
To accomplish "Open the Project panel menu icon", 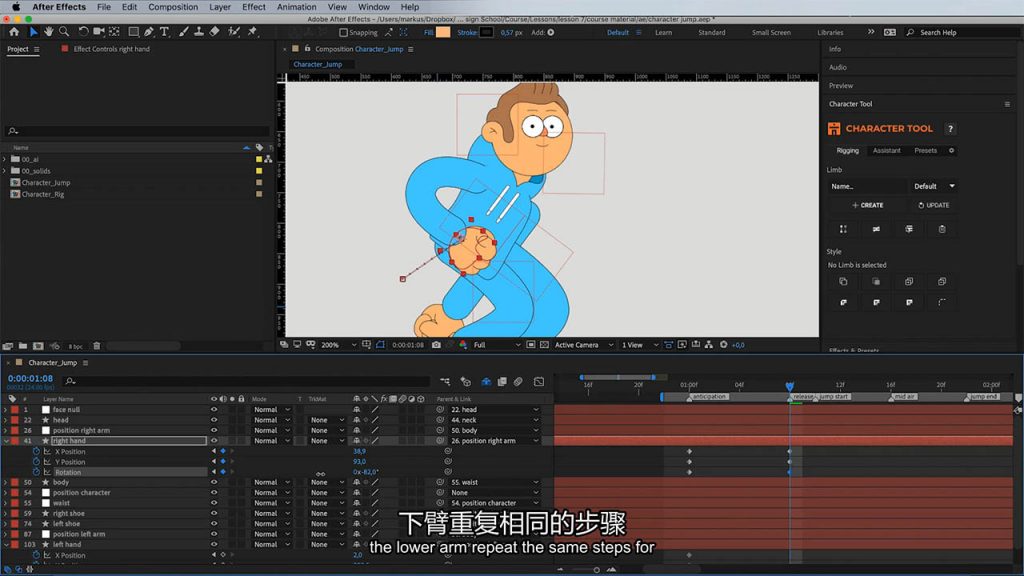I will point(37,49).
